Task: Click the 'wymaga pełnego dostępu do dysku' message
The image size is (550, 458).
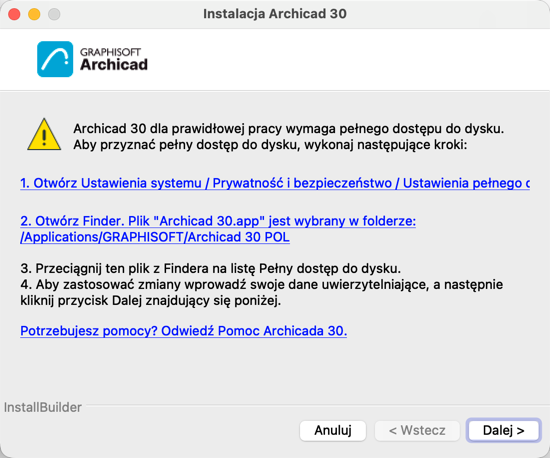Action: [x=288, y=129]
